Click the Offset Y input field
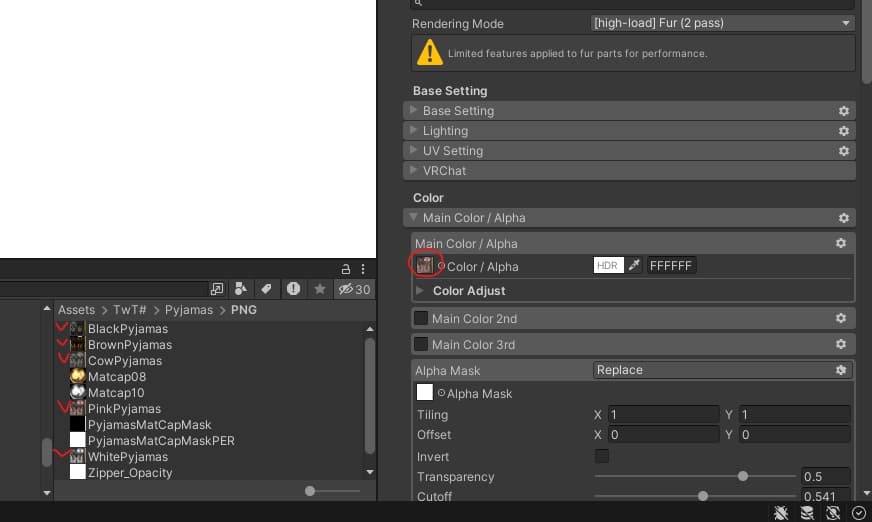The height and width of the screenshot is (522, 872). [x=794, y=435]
